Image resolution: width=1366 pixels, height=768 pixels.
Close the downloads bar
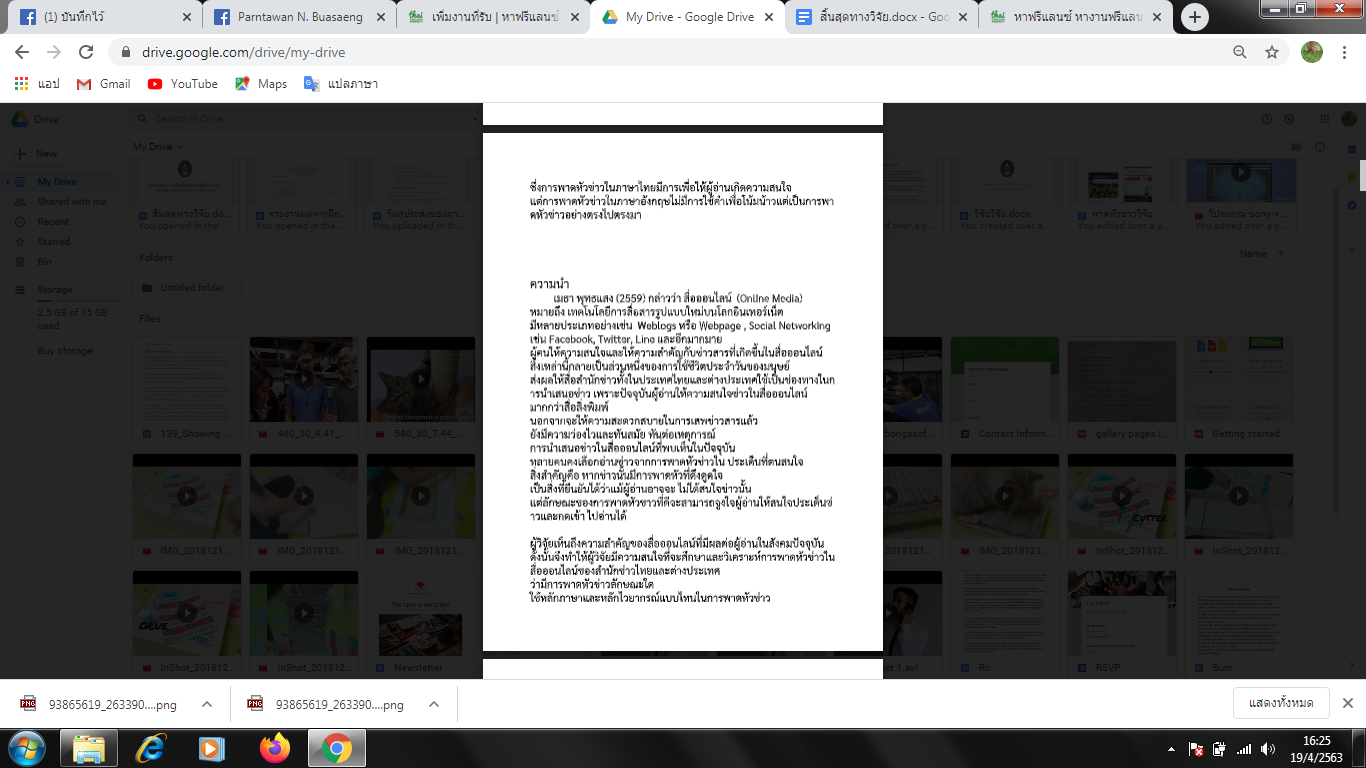(1347, 704)
